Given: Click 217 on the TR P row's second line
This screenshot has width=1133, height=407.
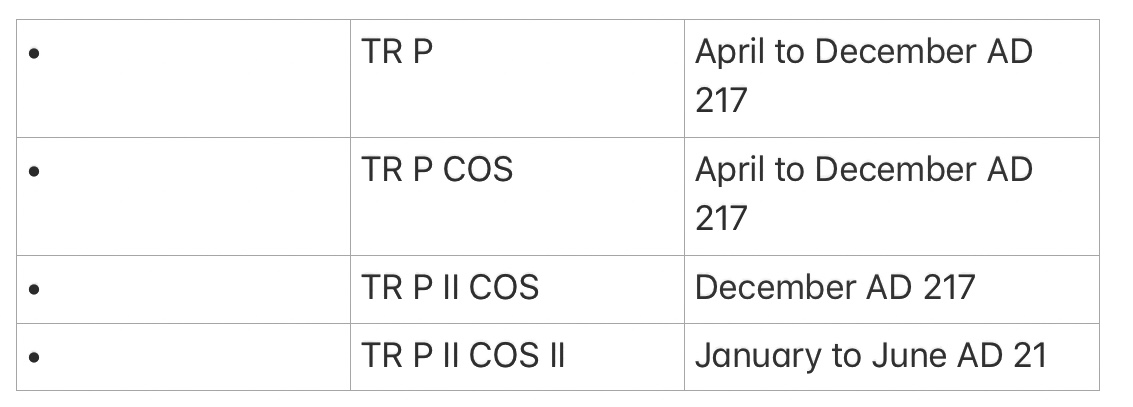Looking at the screenshot, I should click(x=721, y=100).
